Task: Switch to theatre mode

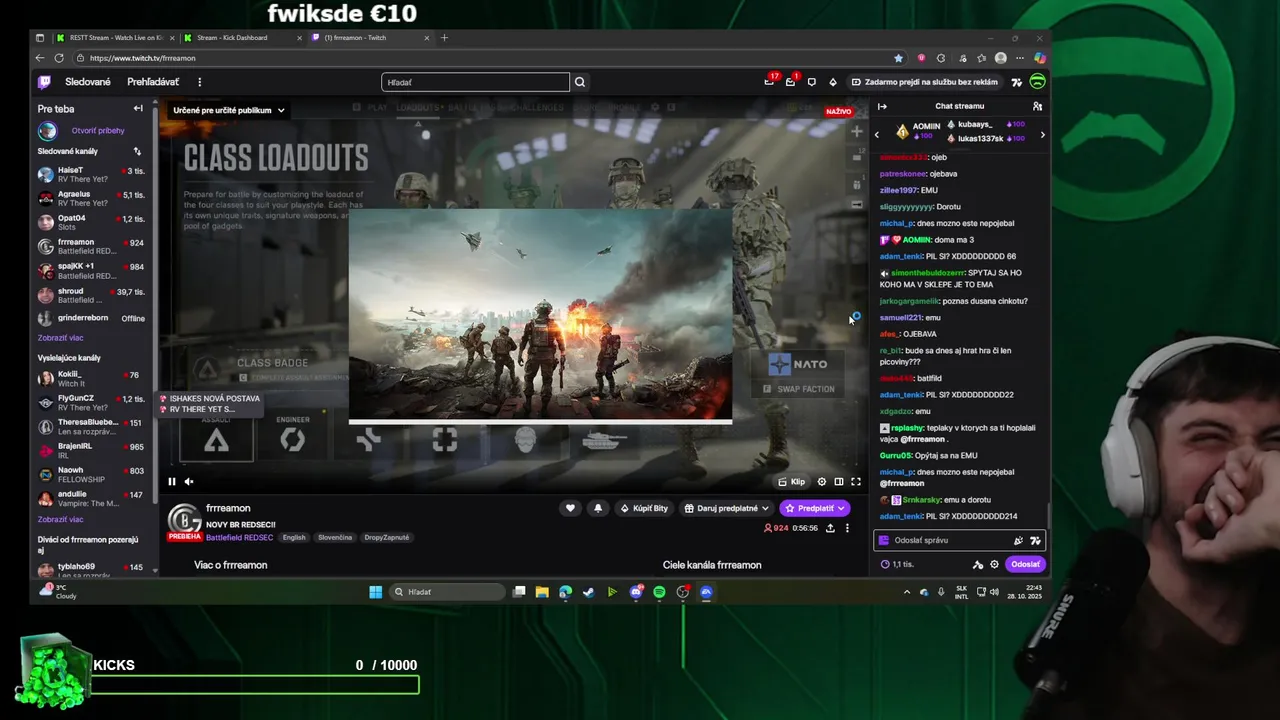Action: coord(839,481)
